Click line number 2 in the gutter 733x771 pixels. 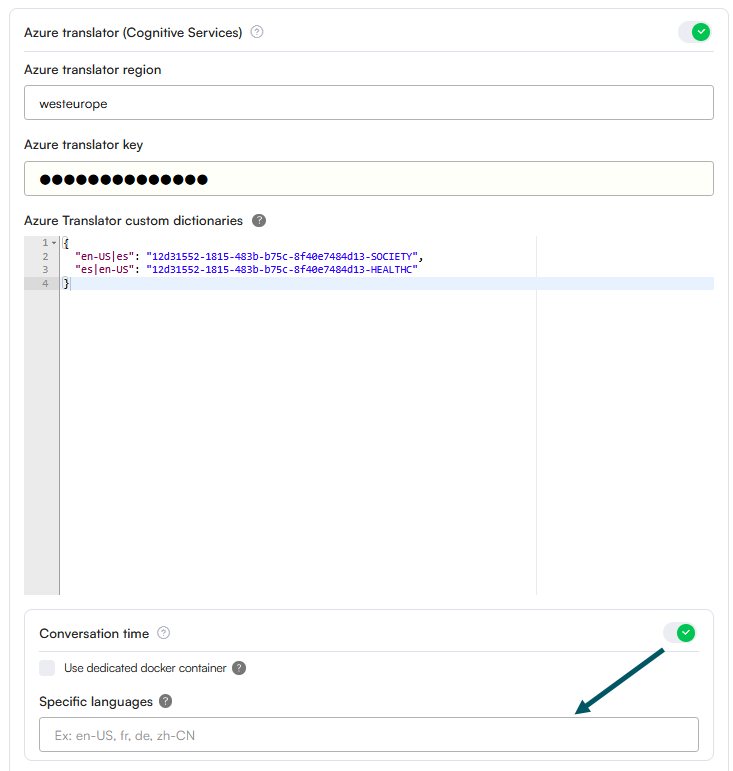(x=45, y=257)
